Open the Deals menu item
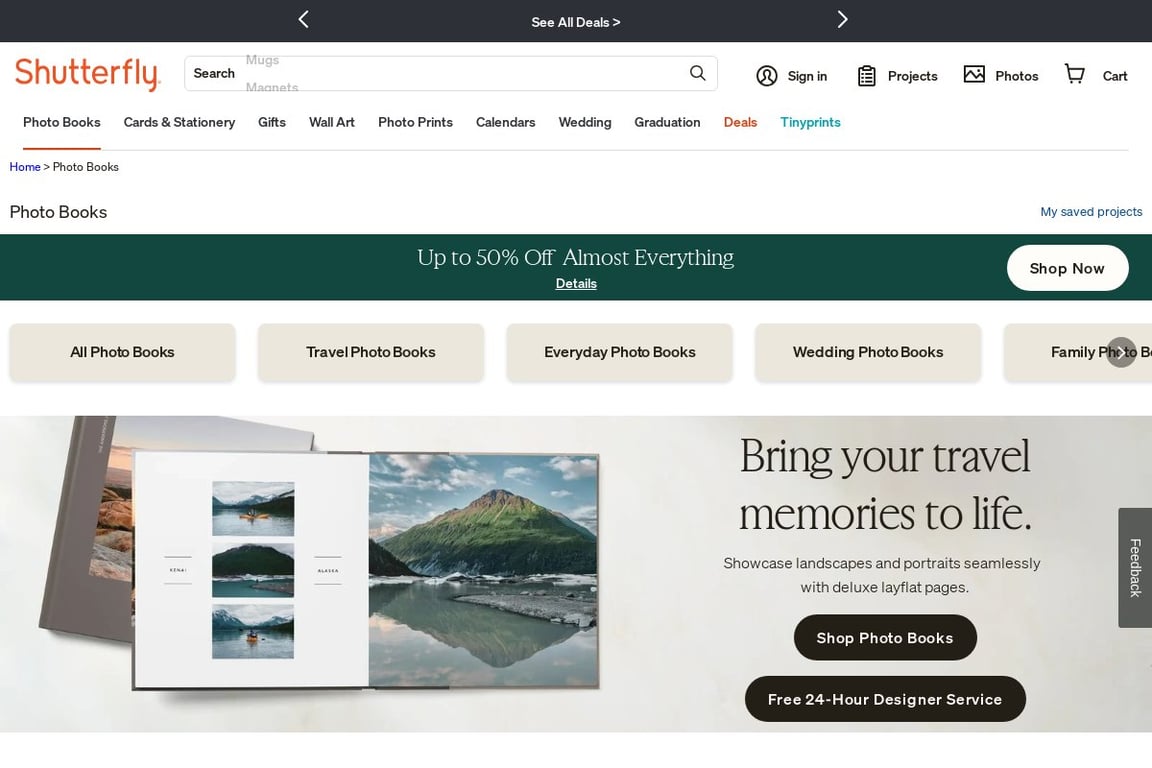The height and width of the screenshot is (768, 1152). (740, 123)
